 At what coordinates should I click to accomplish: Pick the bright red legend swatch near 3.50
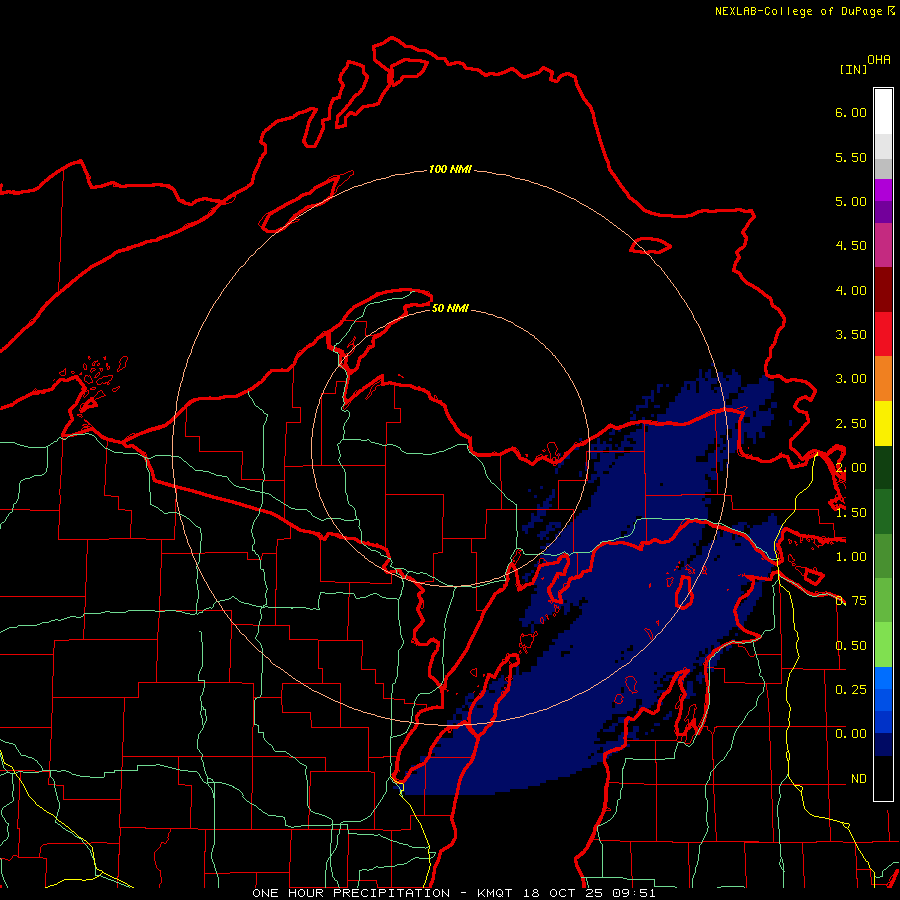883,334
